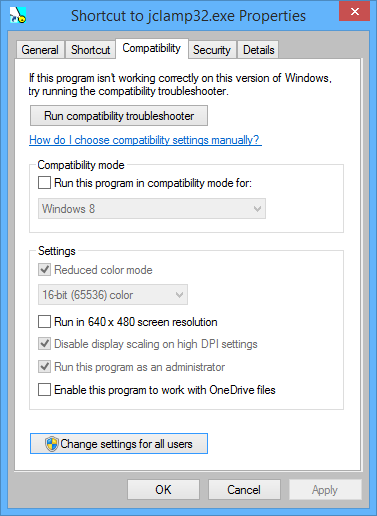
Task: Switch to the General tab
Action: tap(40, 50)
